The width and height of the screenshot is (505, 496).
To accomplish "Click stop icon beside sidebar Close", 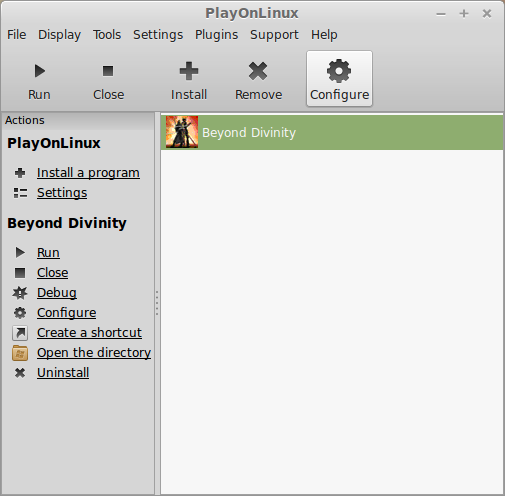I will pyautogui.click(x=20, y=273).
